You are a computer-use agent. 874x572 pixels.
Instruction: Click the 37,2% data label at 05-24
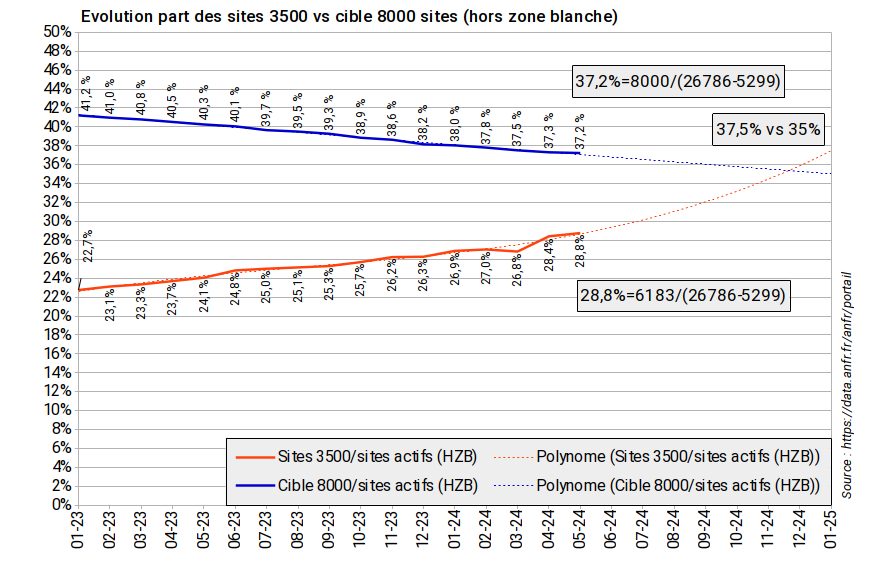point(579,131)
